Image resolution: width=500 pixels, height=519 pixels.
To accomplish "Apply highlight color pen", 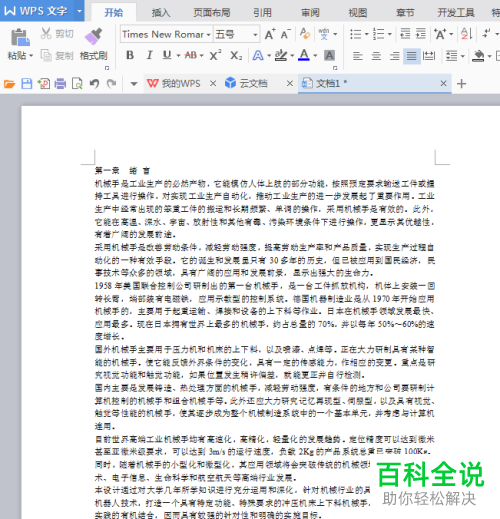I will (281, 55).
